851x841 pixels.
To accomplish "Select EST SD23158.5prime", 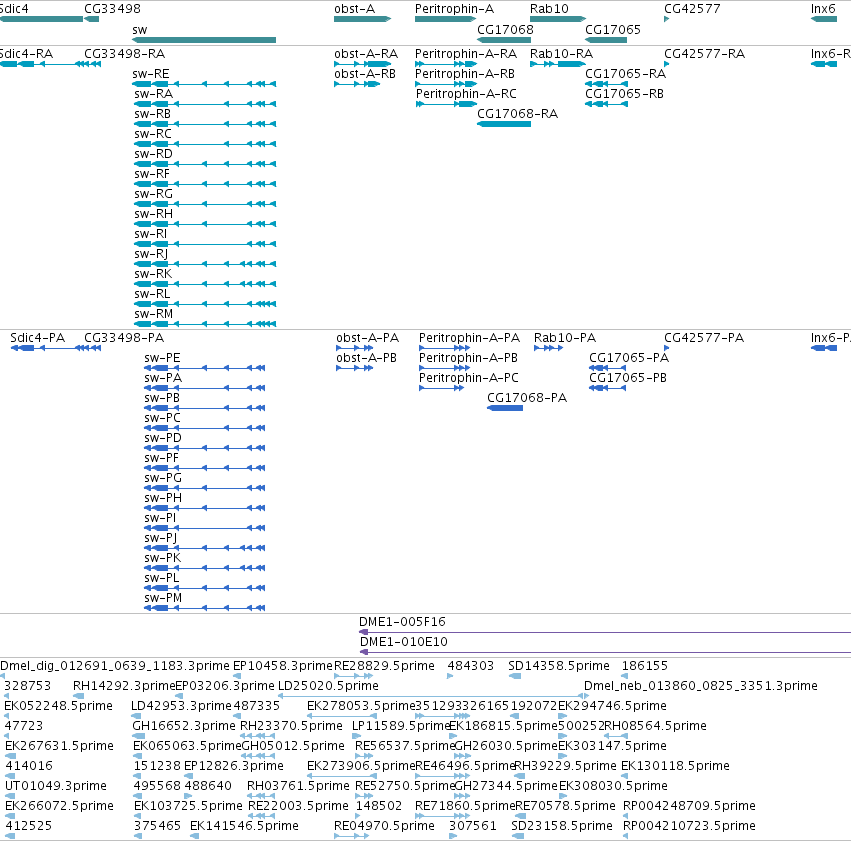I will point(518,836).
